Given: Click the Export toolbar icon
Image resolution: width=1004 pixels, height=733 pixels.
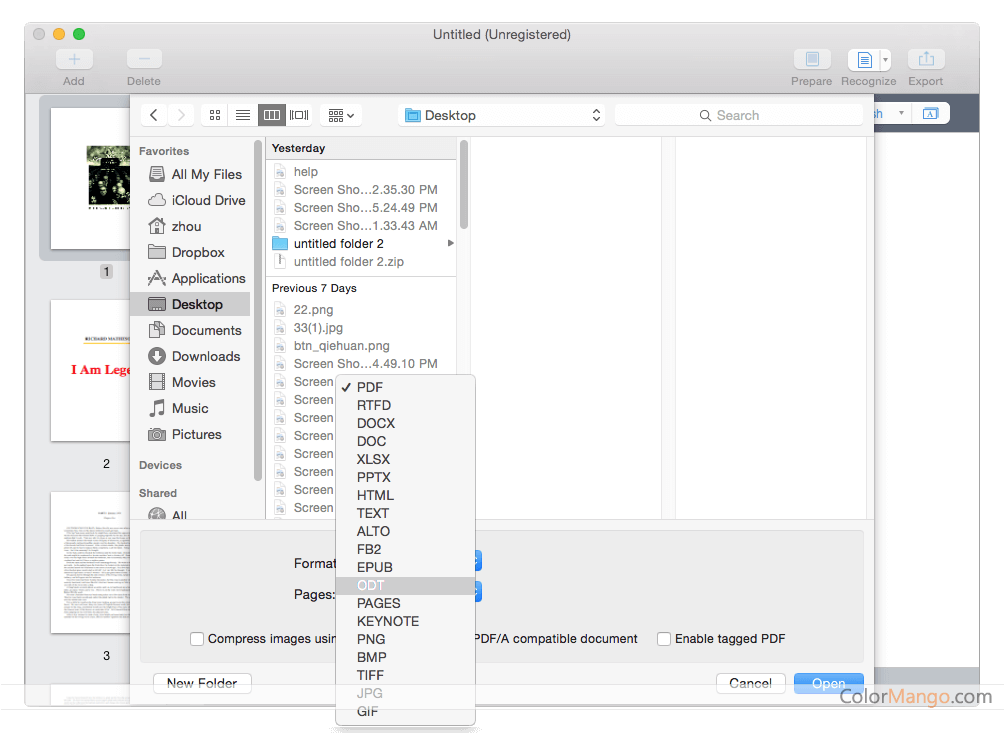Looking at the screenshot, I should pos(926,60).
